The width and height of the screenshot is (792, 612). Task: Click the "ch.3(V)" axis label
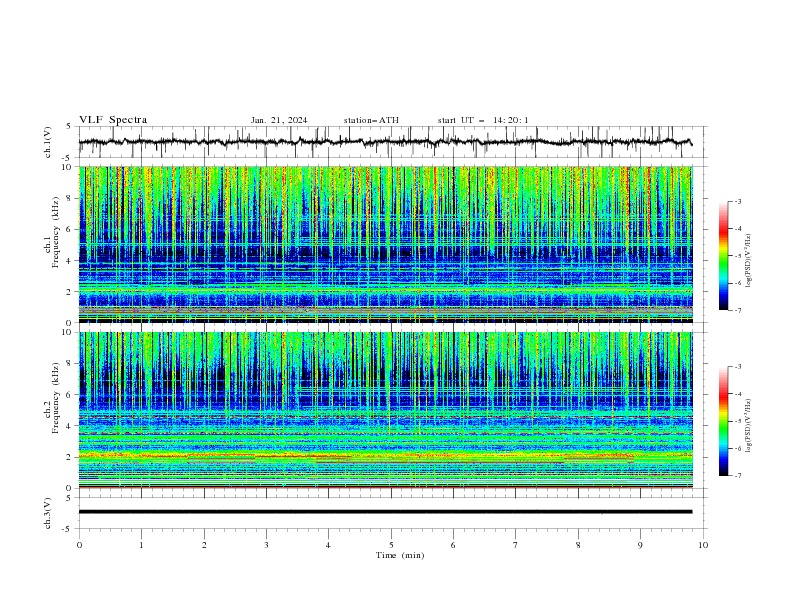(x=48, y=513)
